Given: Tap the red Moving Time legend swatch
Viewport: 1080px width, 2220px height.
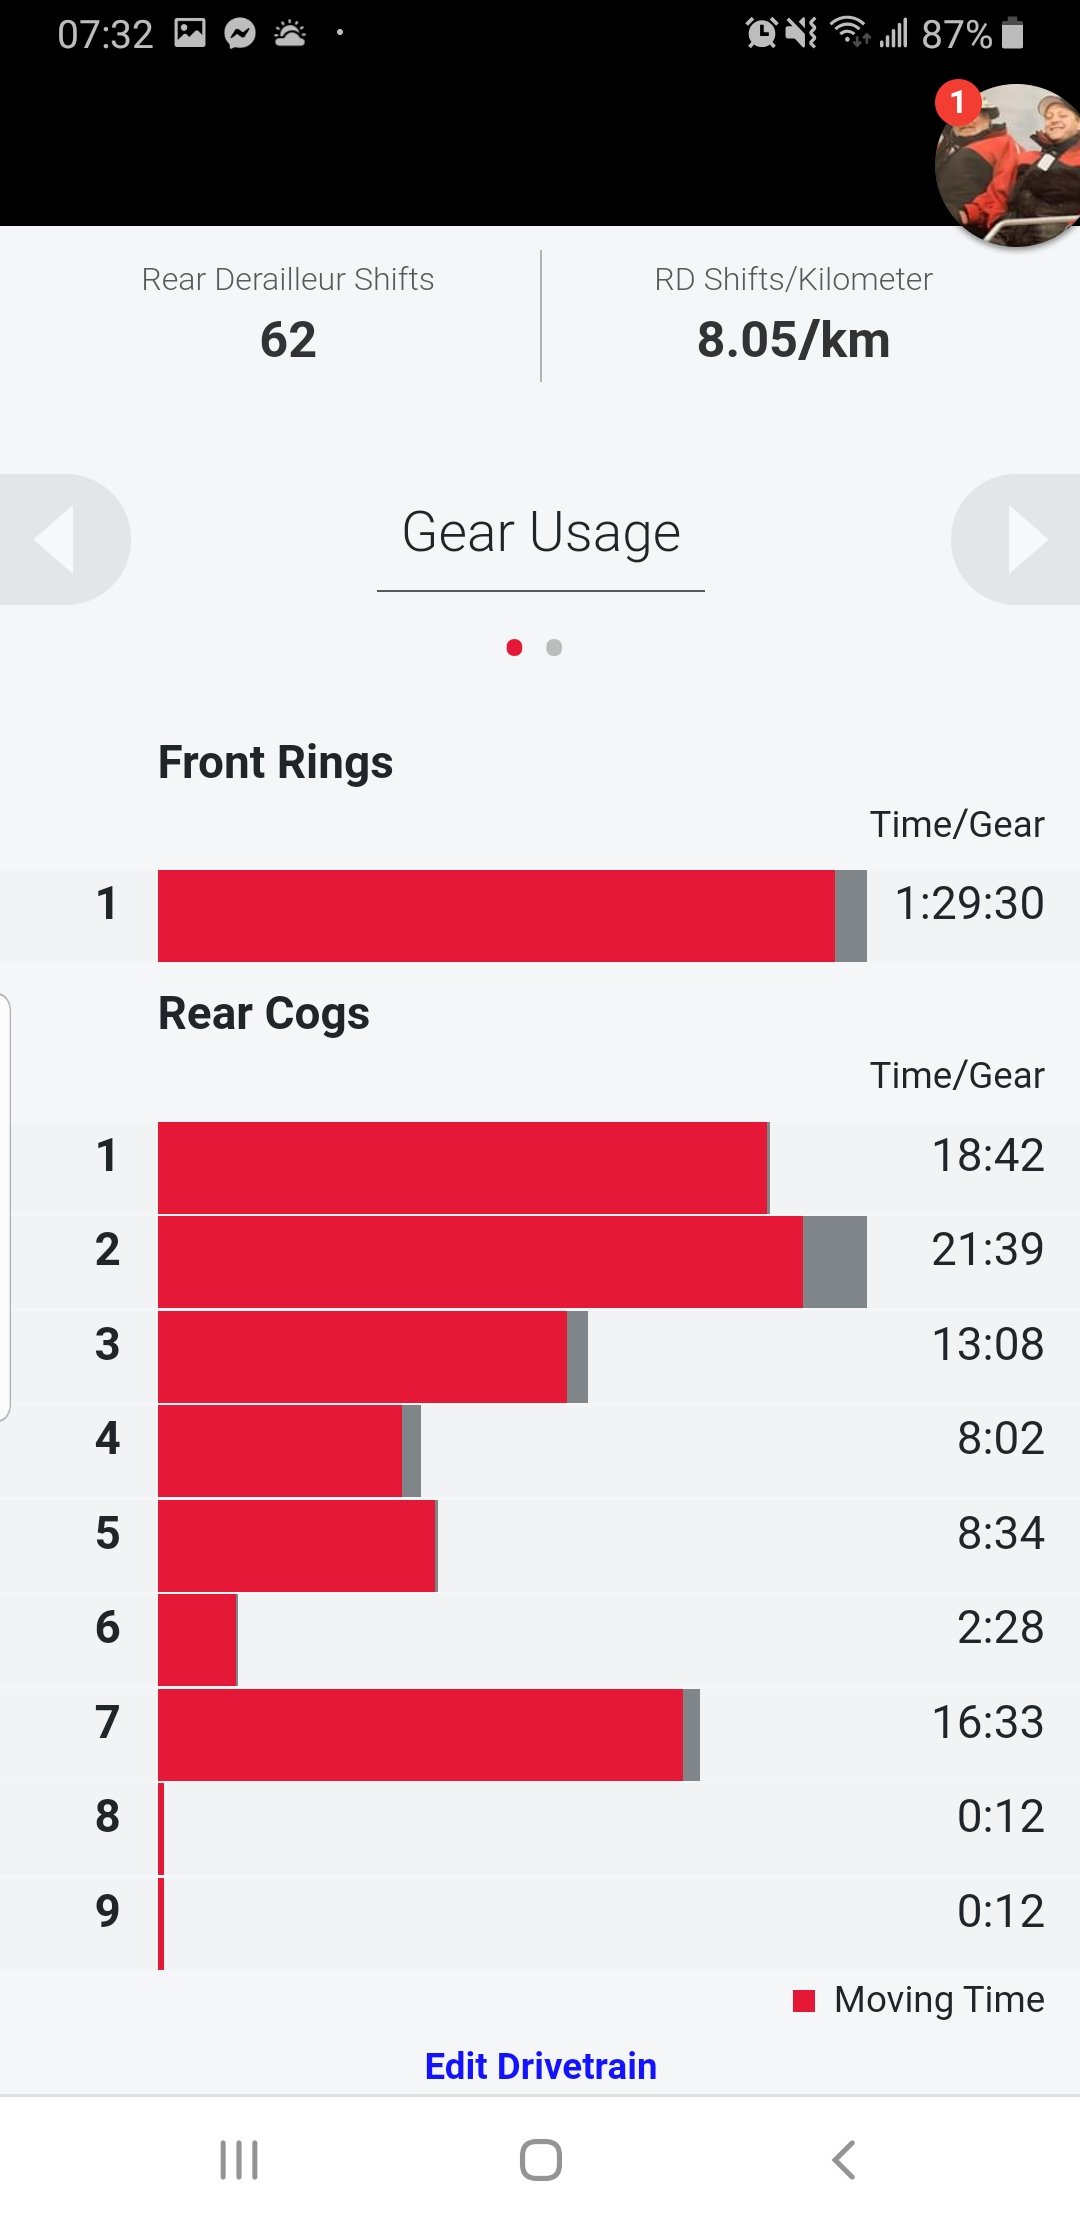Looking at the screenshot, I should tap(804, 2000).
